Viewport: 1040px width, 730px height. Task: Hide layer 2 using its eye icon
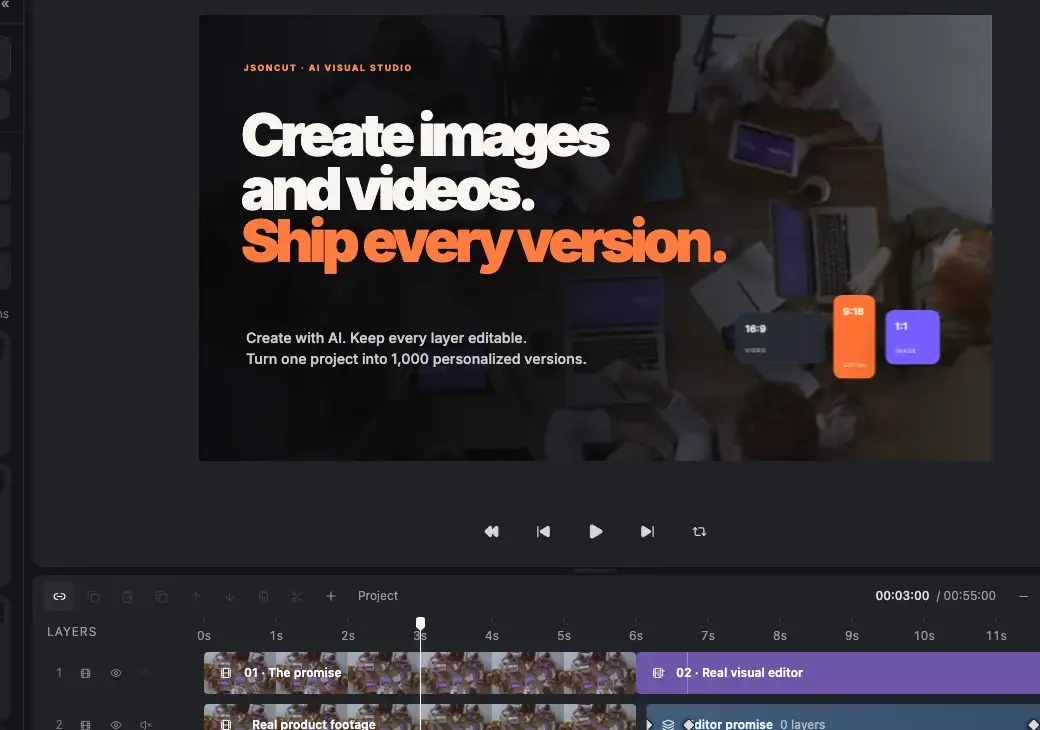116,725
